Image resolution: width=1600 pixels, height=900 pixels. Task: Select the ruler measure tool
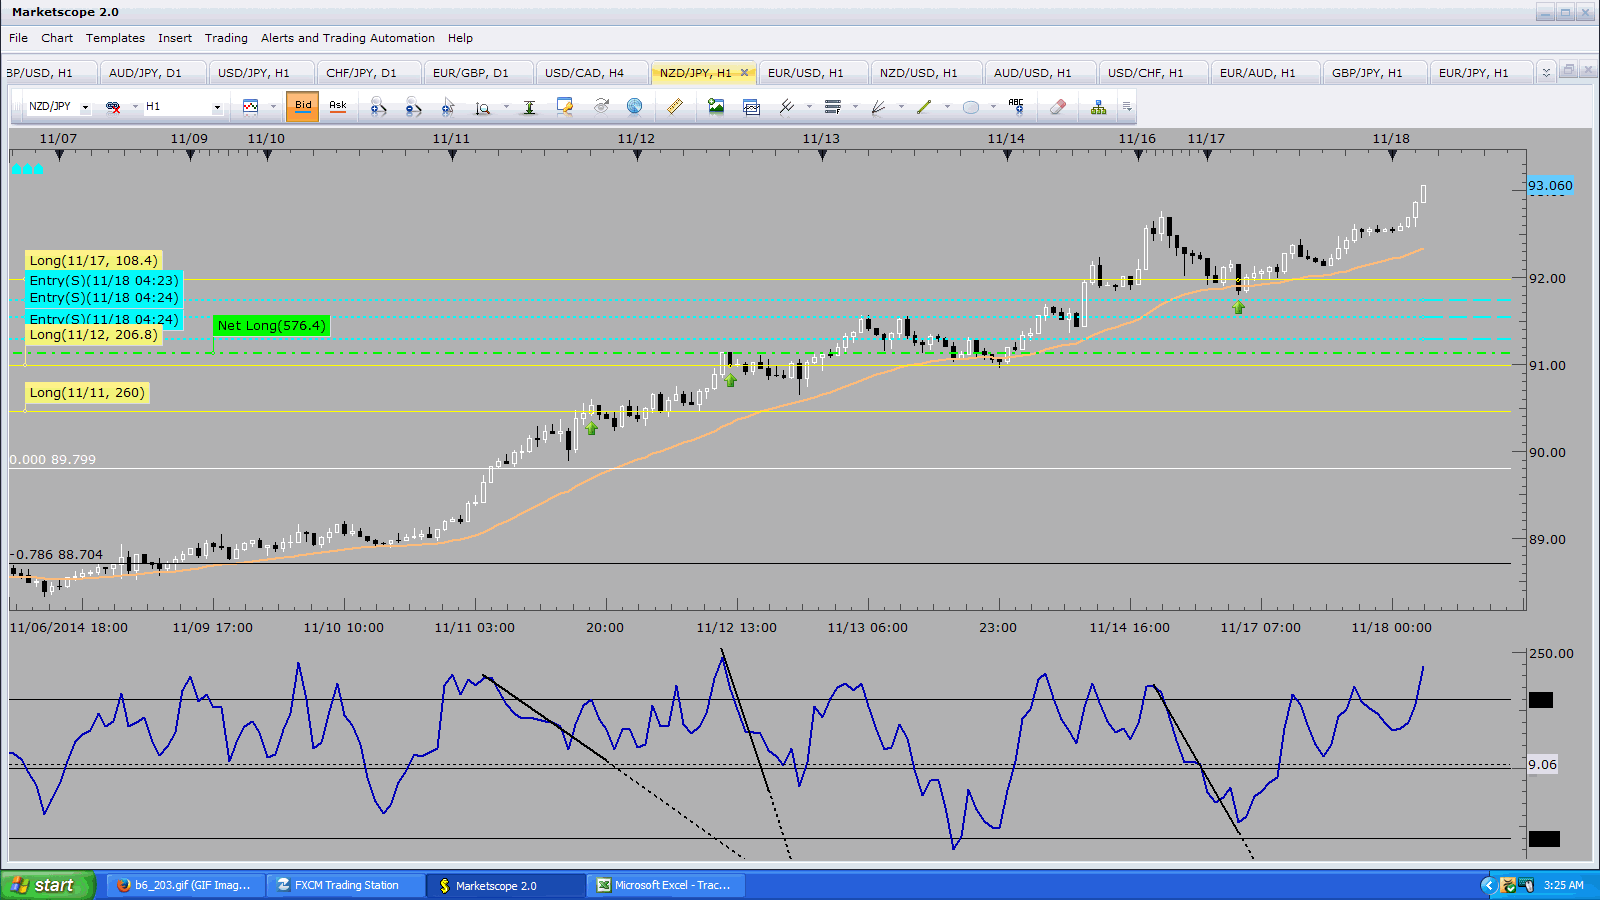675,107
